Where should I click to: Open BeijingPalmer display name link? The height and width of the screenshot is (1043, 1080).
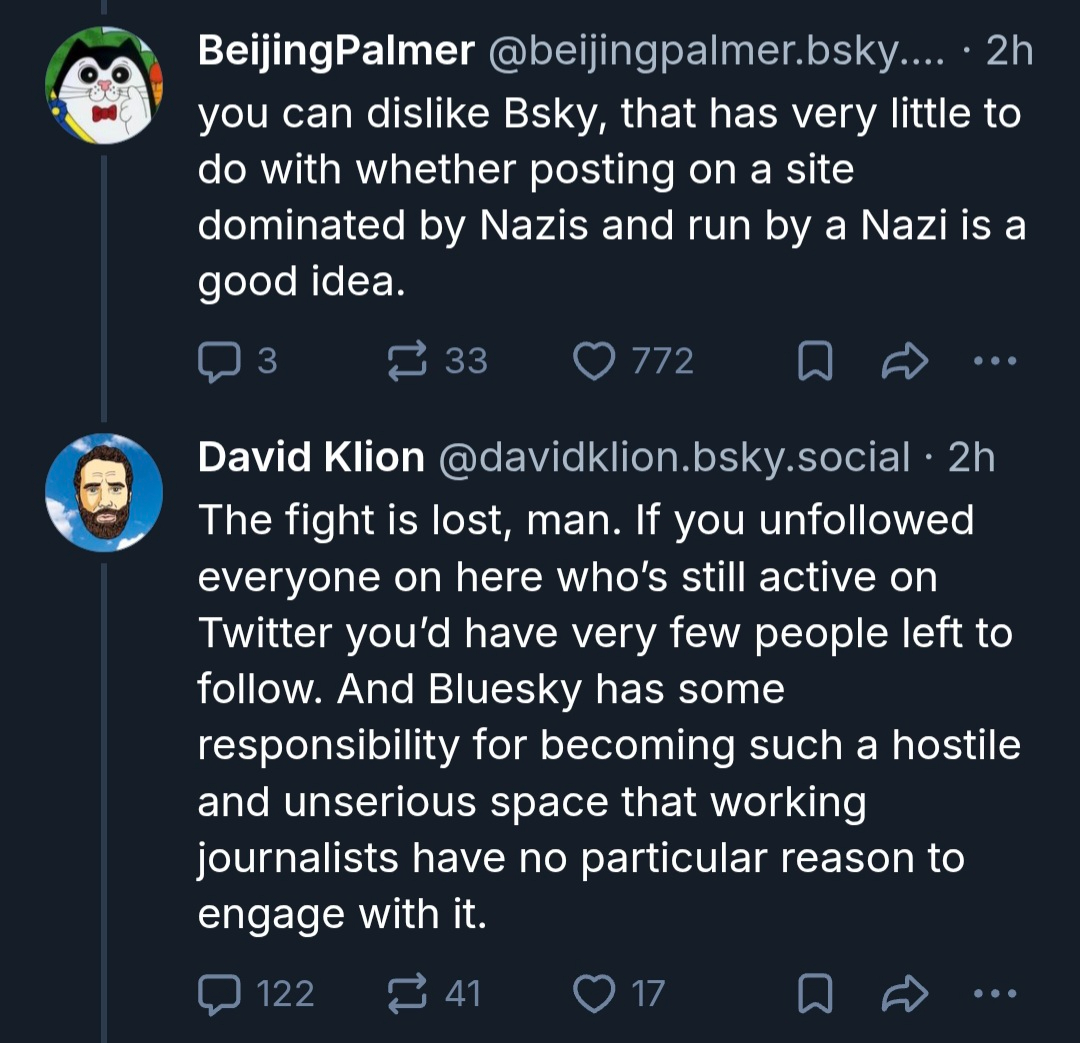(x=335, y=51)
